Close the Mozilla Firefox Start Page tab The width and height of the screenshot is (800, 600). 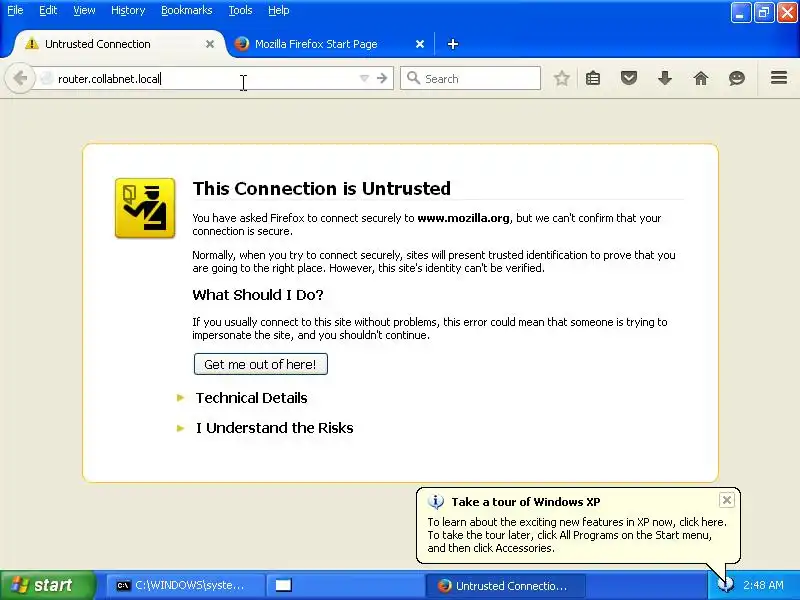click(x=419, y=44)
